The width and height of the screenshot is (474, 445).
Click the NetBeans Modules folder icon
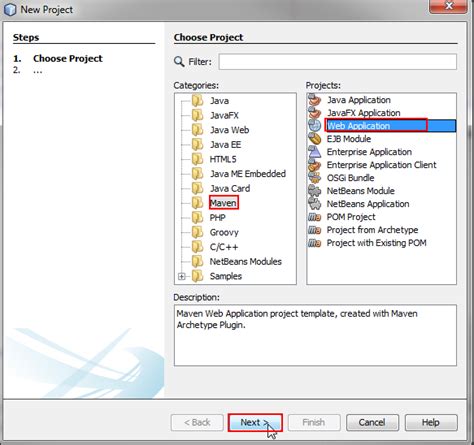click(x=198, y=262)
